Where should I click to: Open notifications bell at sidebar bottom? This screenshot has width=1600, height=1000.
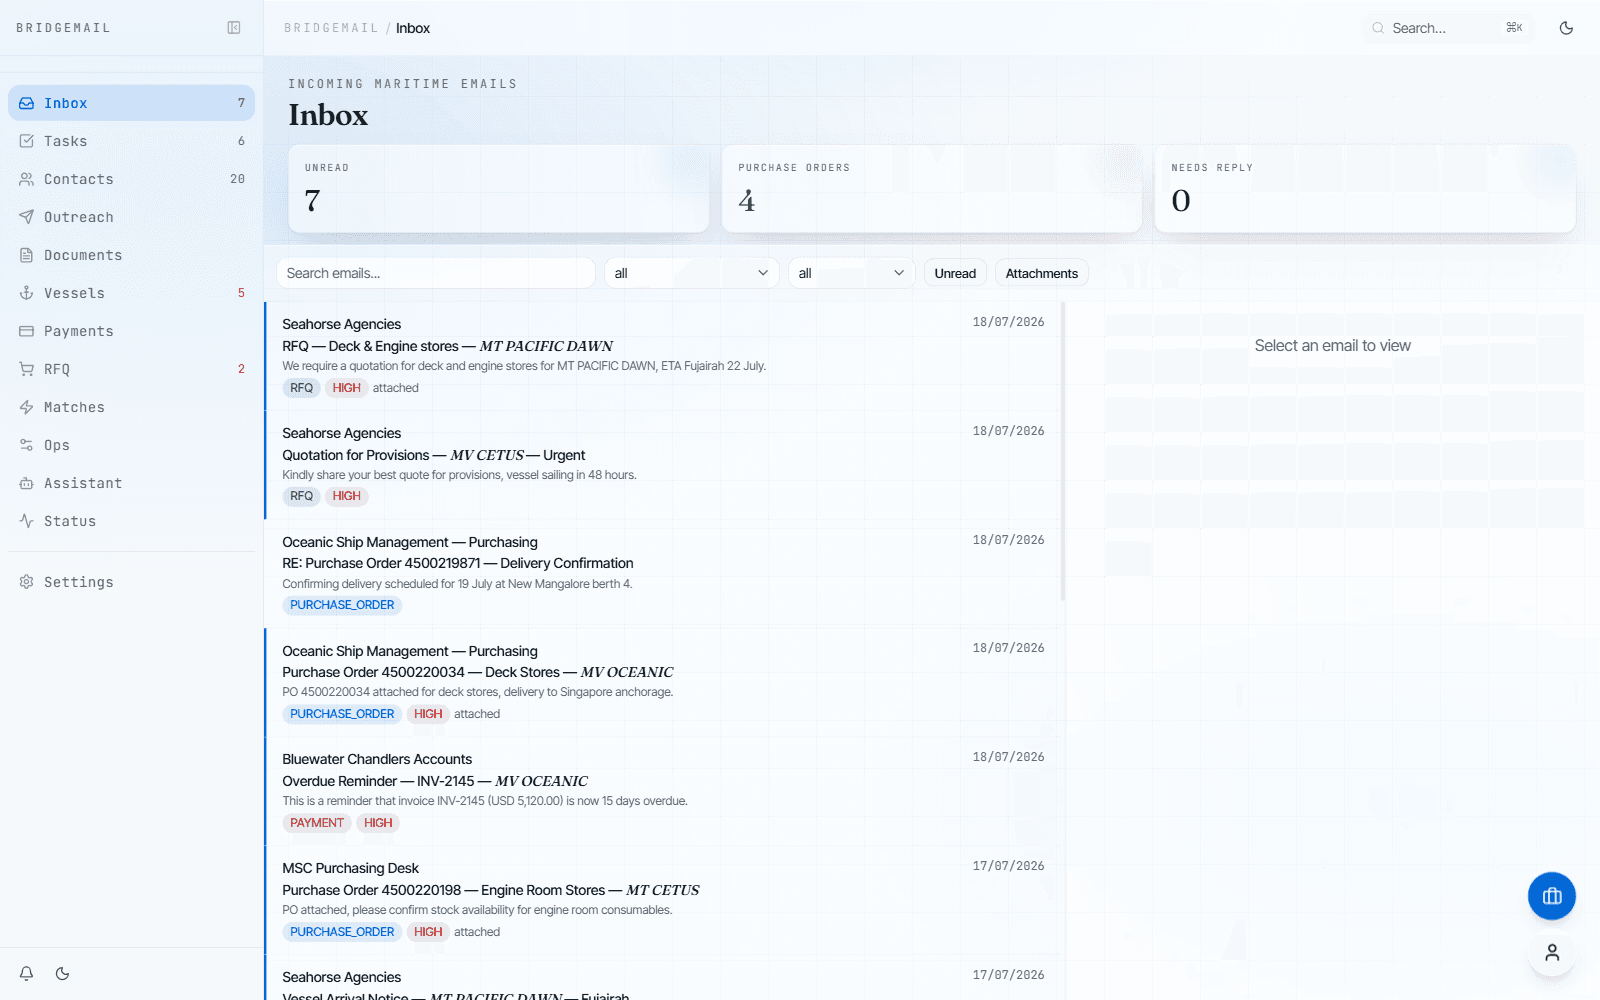click(27, 973)
